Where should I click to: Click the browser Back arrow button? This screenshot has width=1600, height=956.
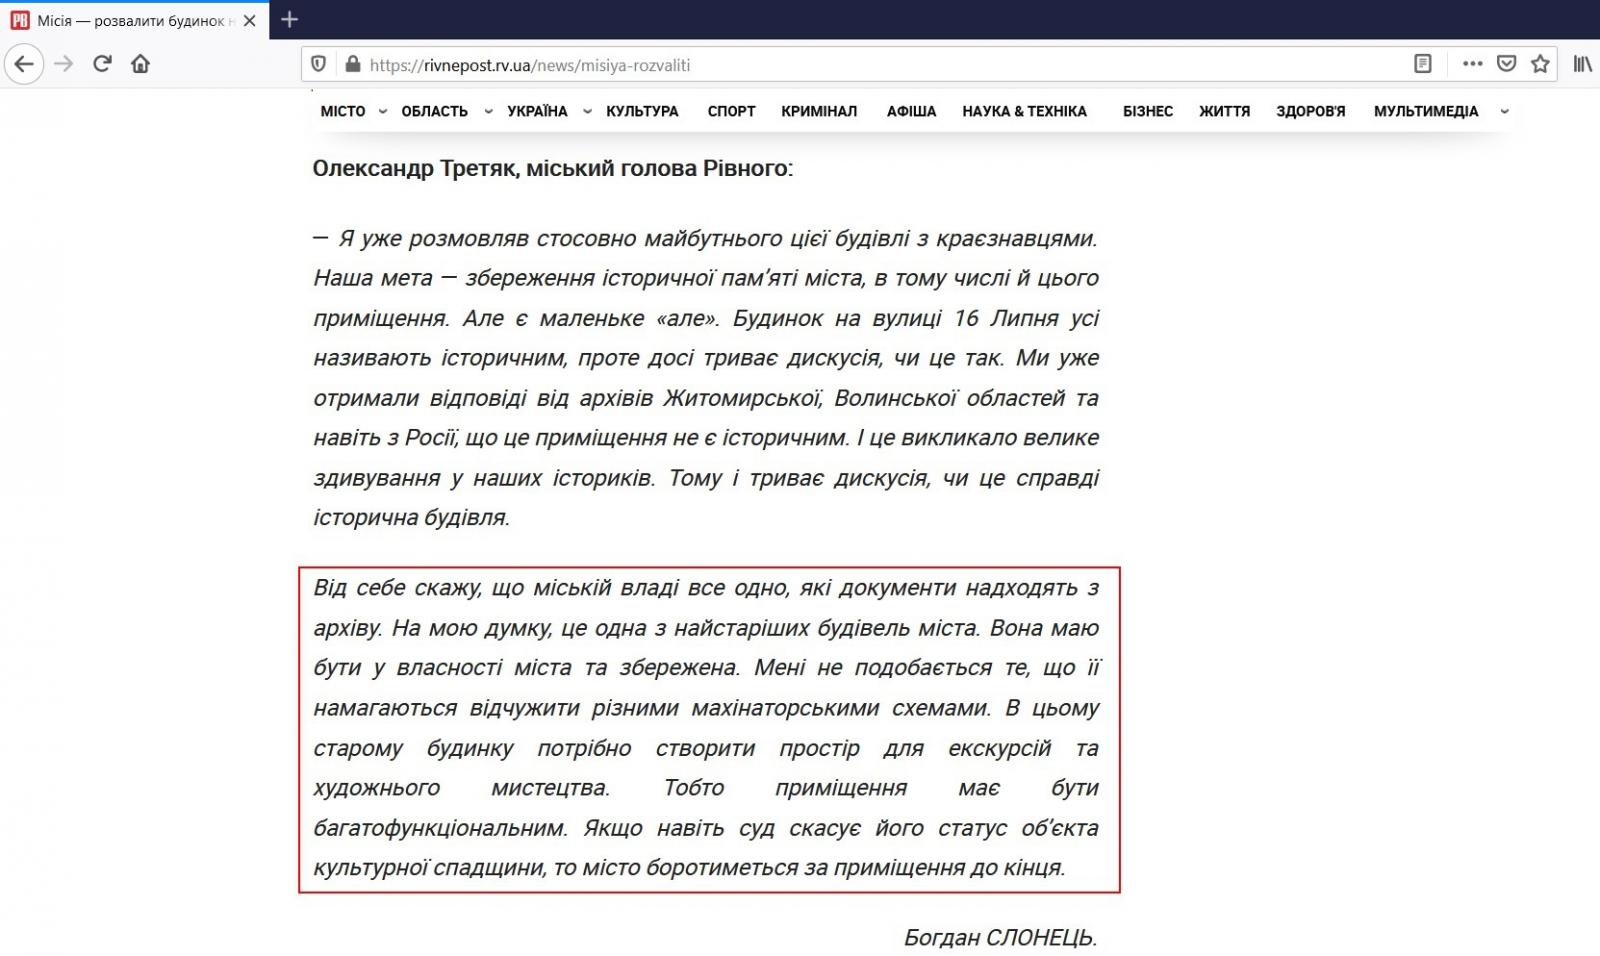pos(24,64)
